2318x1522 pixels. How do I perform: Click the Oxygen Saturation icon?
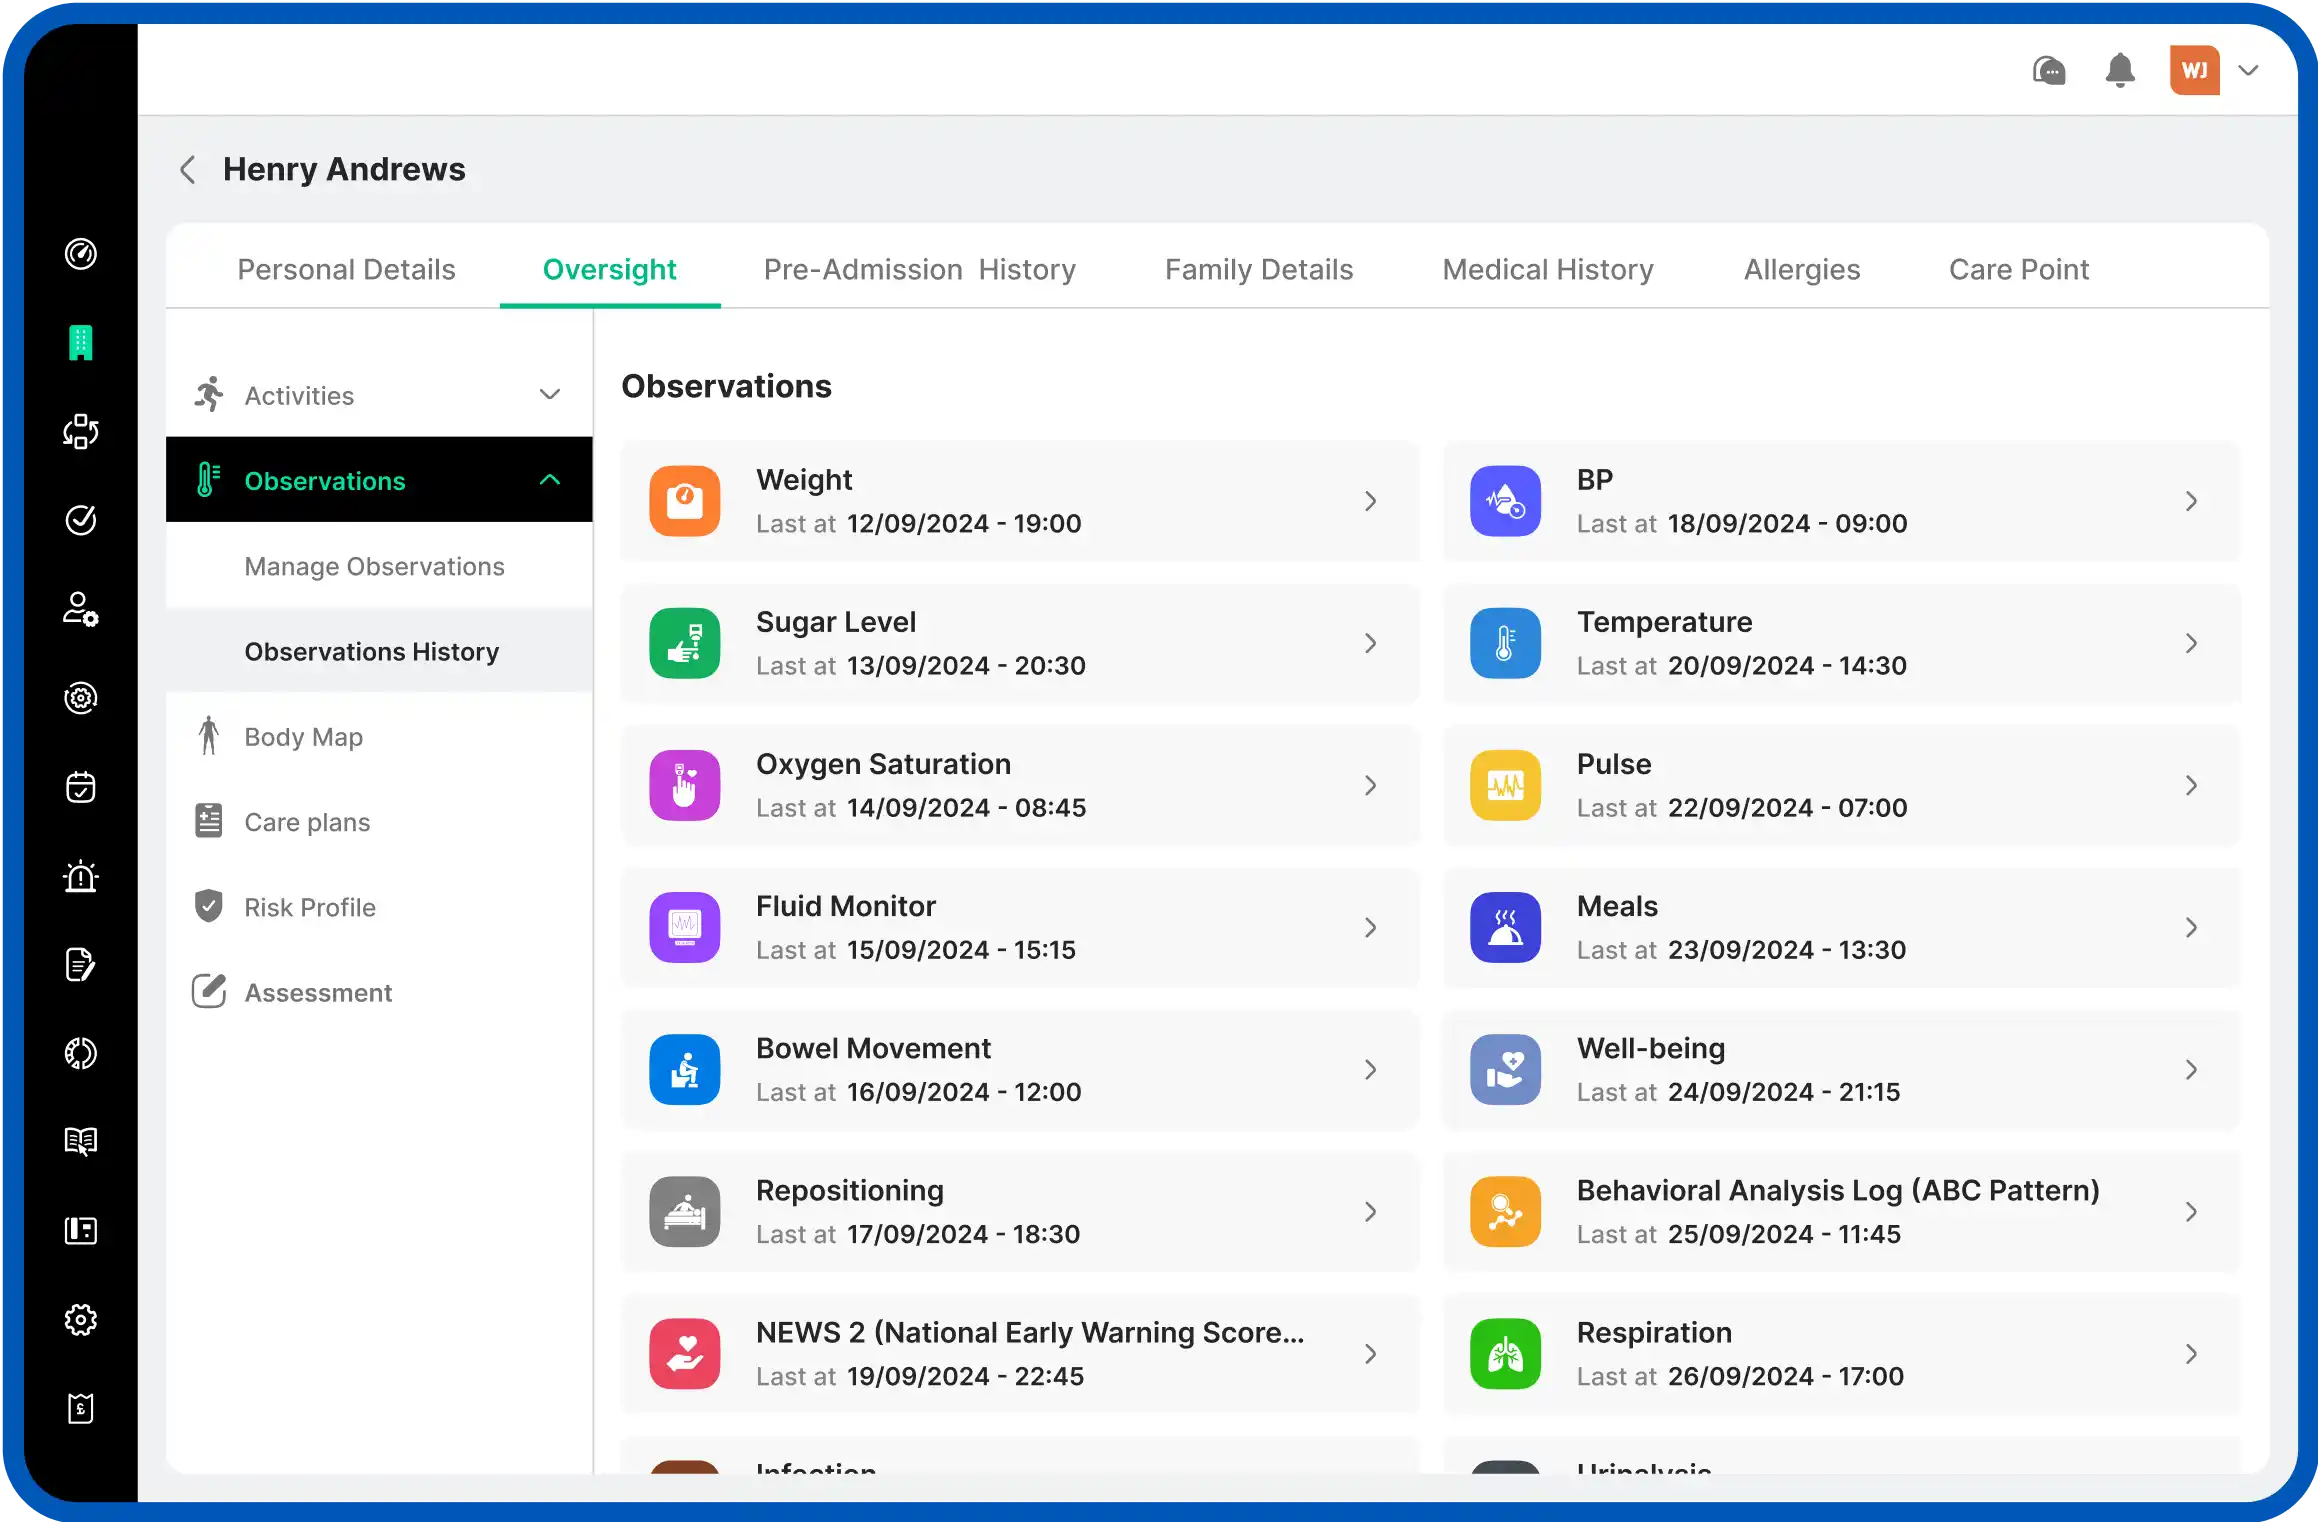click(685, 785)
